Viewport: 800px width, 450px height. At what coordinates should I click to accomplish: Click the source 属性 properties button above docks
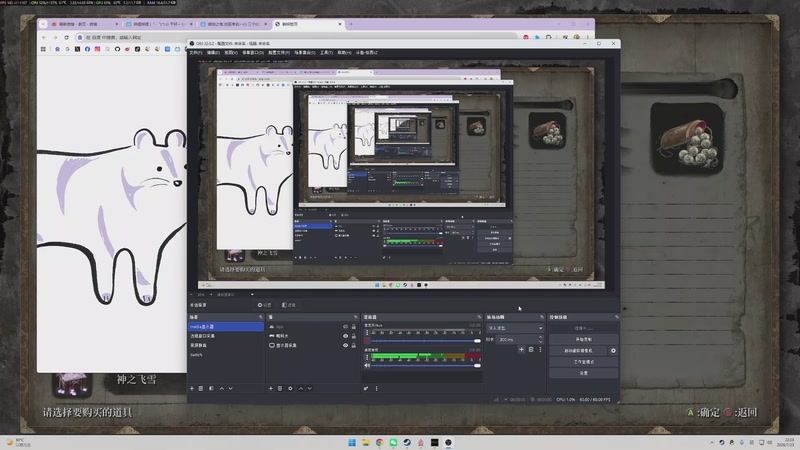tap(264, 305)
